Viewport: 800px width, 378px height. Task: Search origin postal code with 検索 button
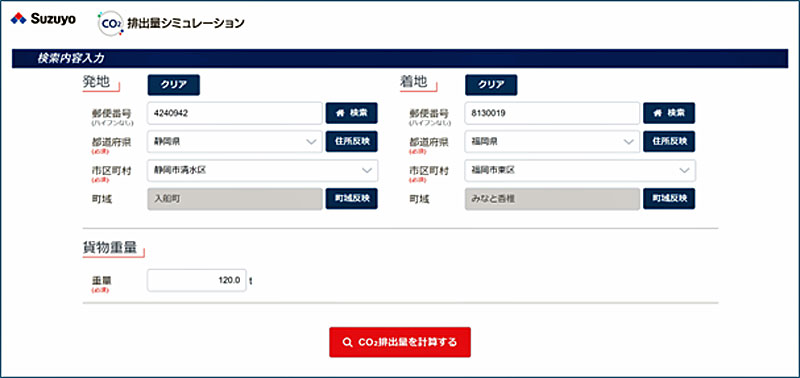tap(352, 113)
